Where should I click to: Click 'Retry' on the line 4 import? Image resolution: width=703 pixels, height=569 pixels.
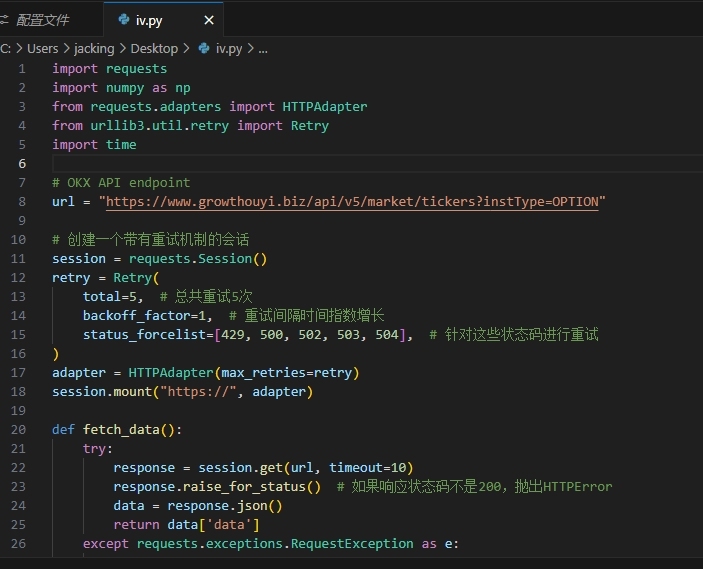coord(309,126)
